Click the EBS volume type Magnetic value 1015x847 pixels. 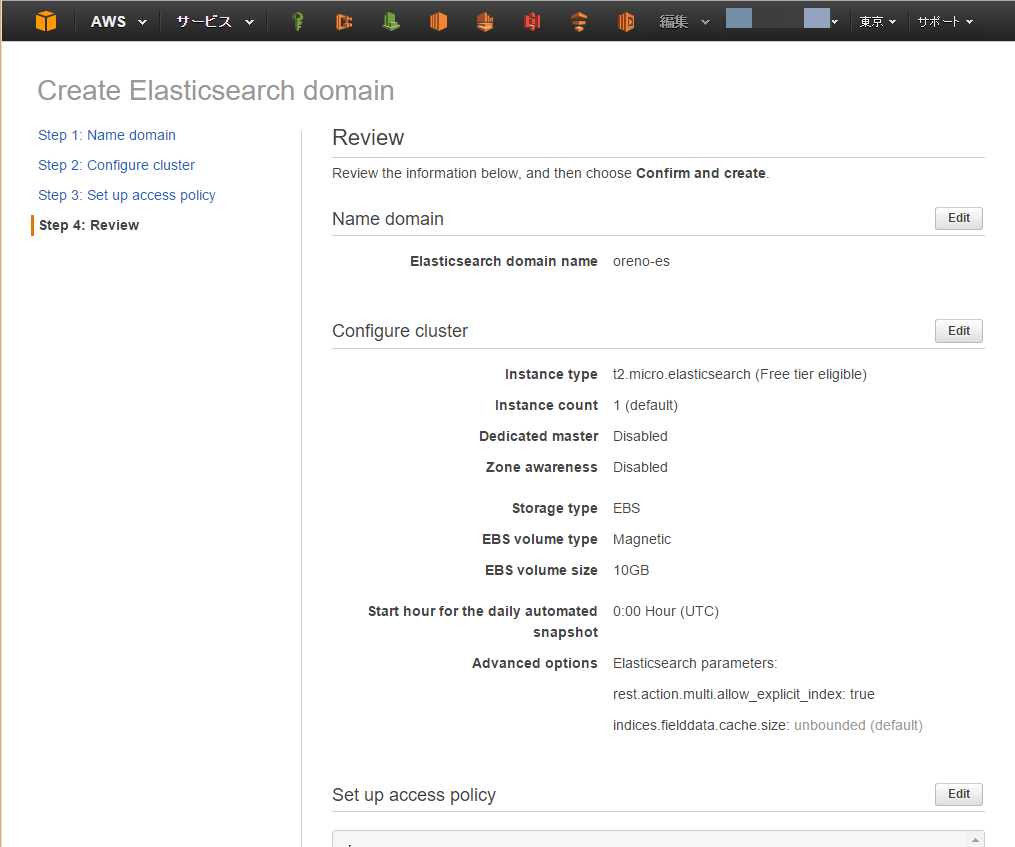[x=641, y=539]
